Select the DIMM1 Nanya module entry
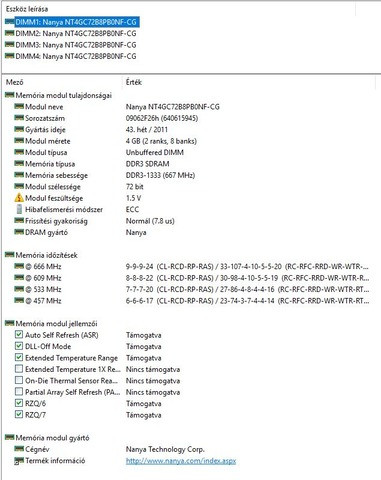 pyautogui.click(x=76, y=22)
